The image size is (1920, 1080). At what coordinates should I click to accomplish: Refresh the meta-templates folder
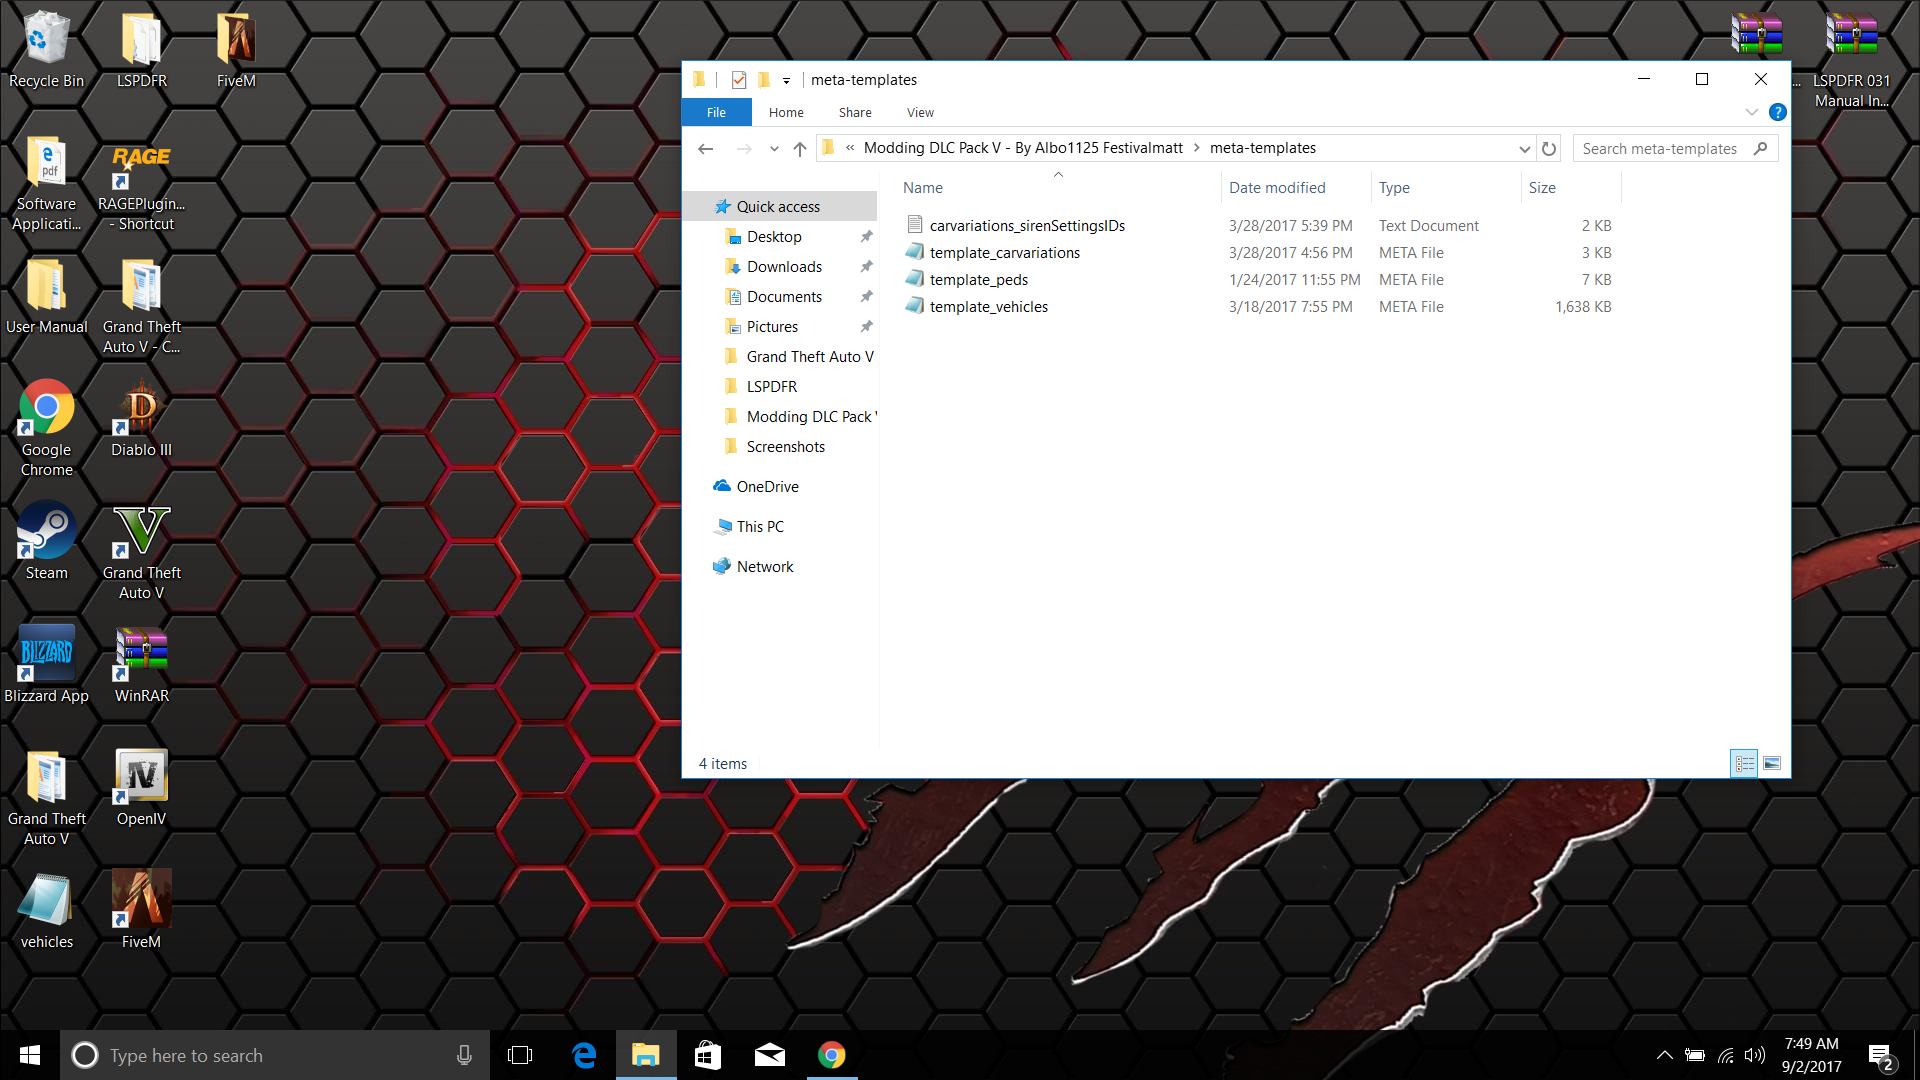tap(1549, 149)
